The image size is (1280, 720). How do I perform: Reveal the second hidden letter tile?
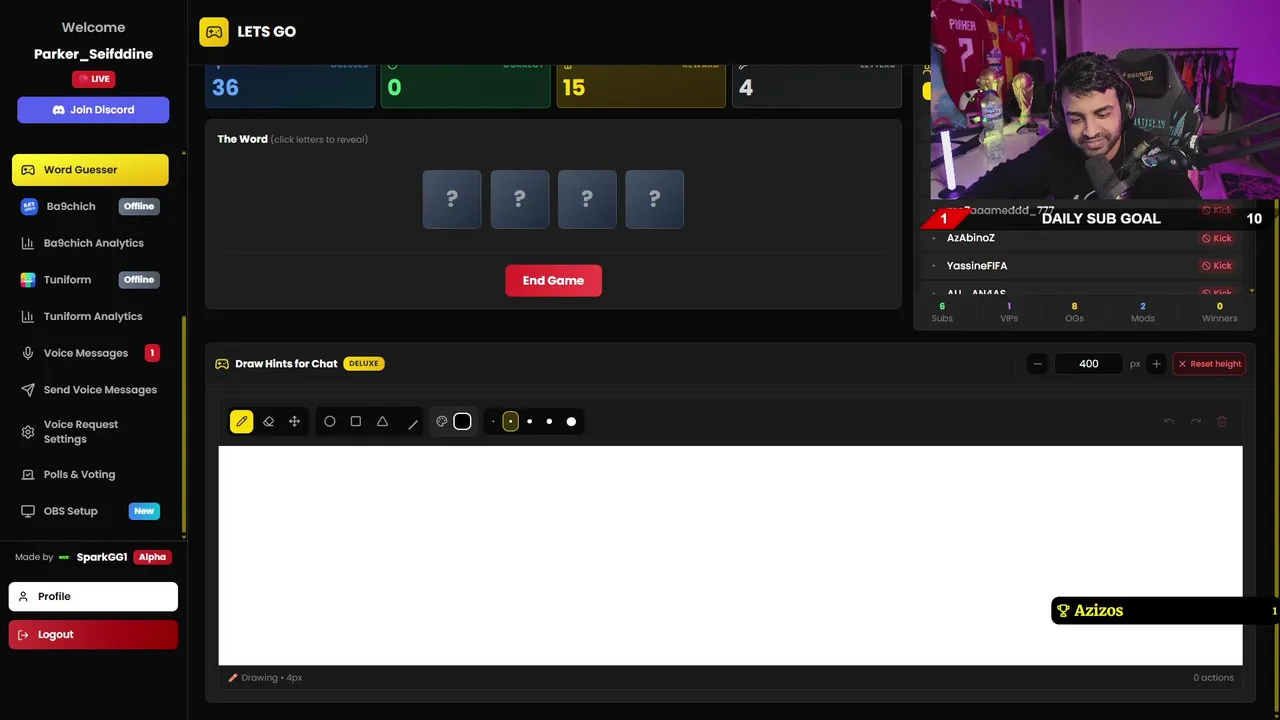click(x=519, y=199)
